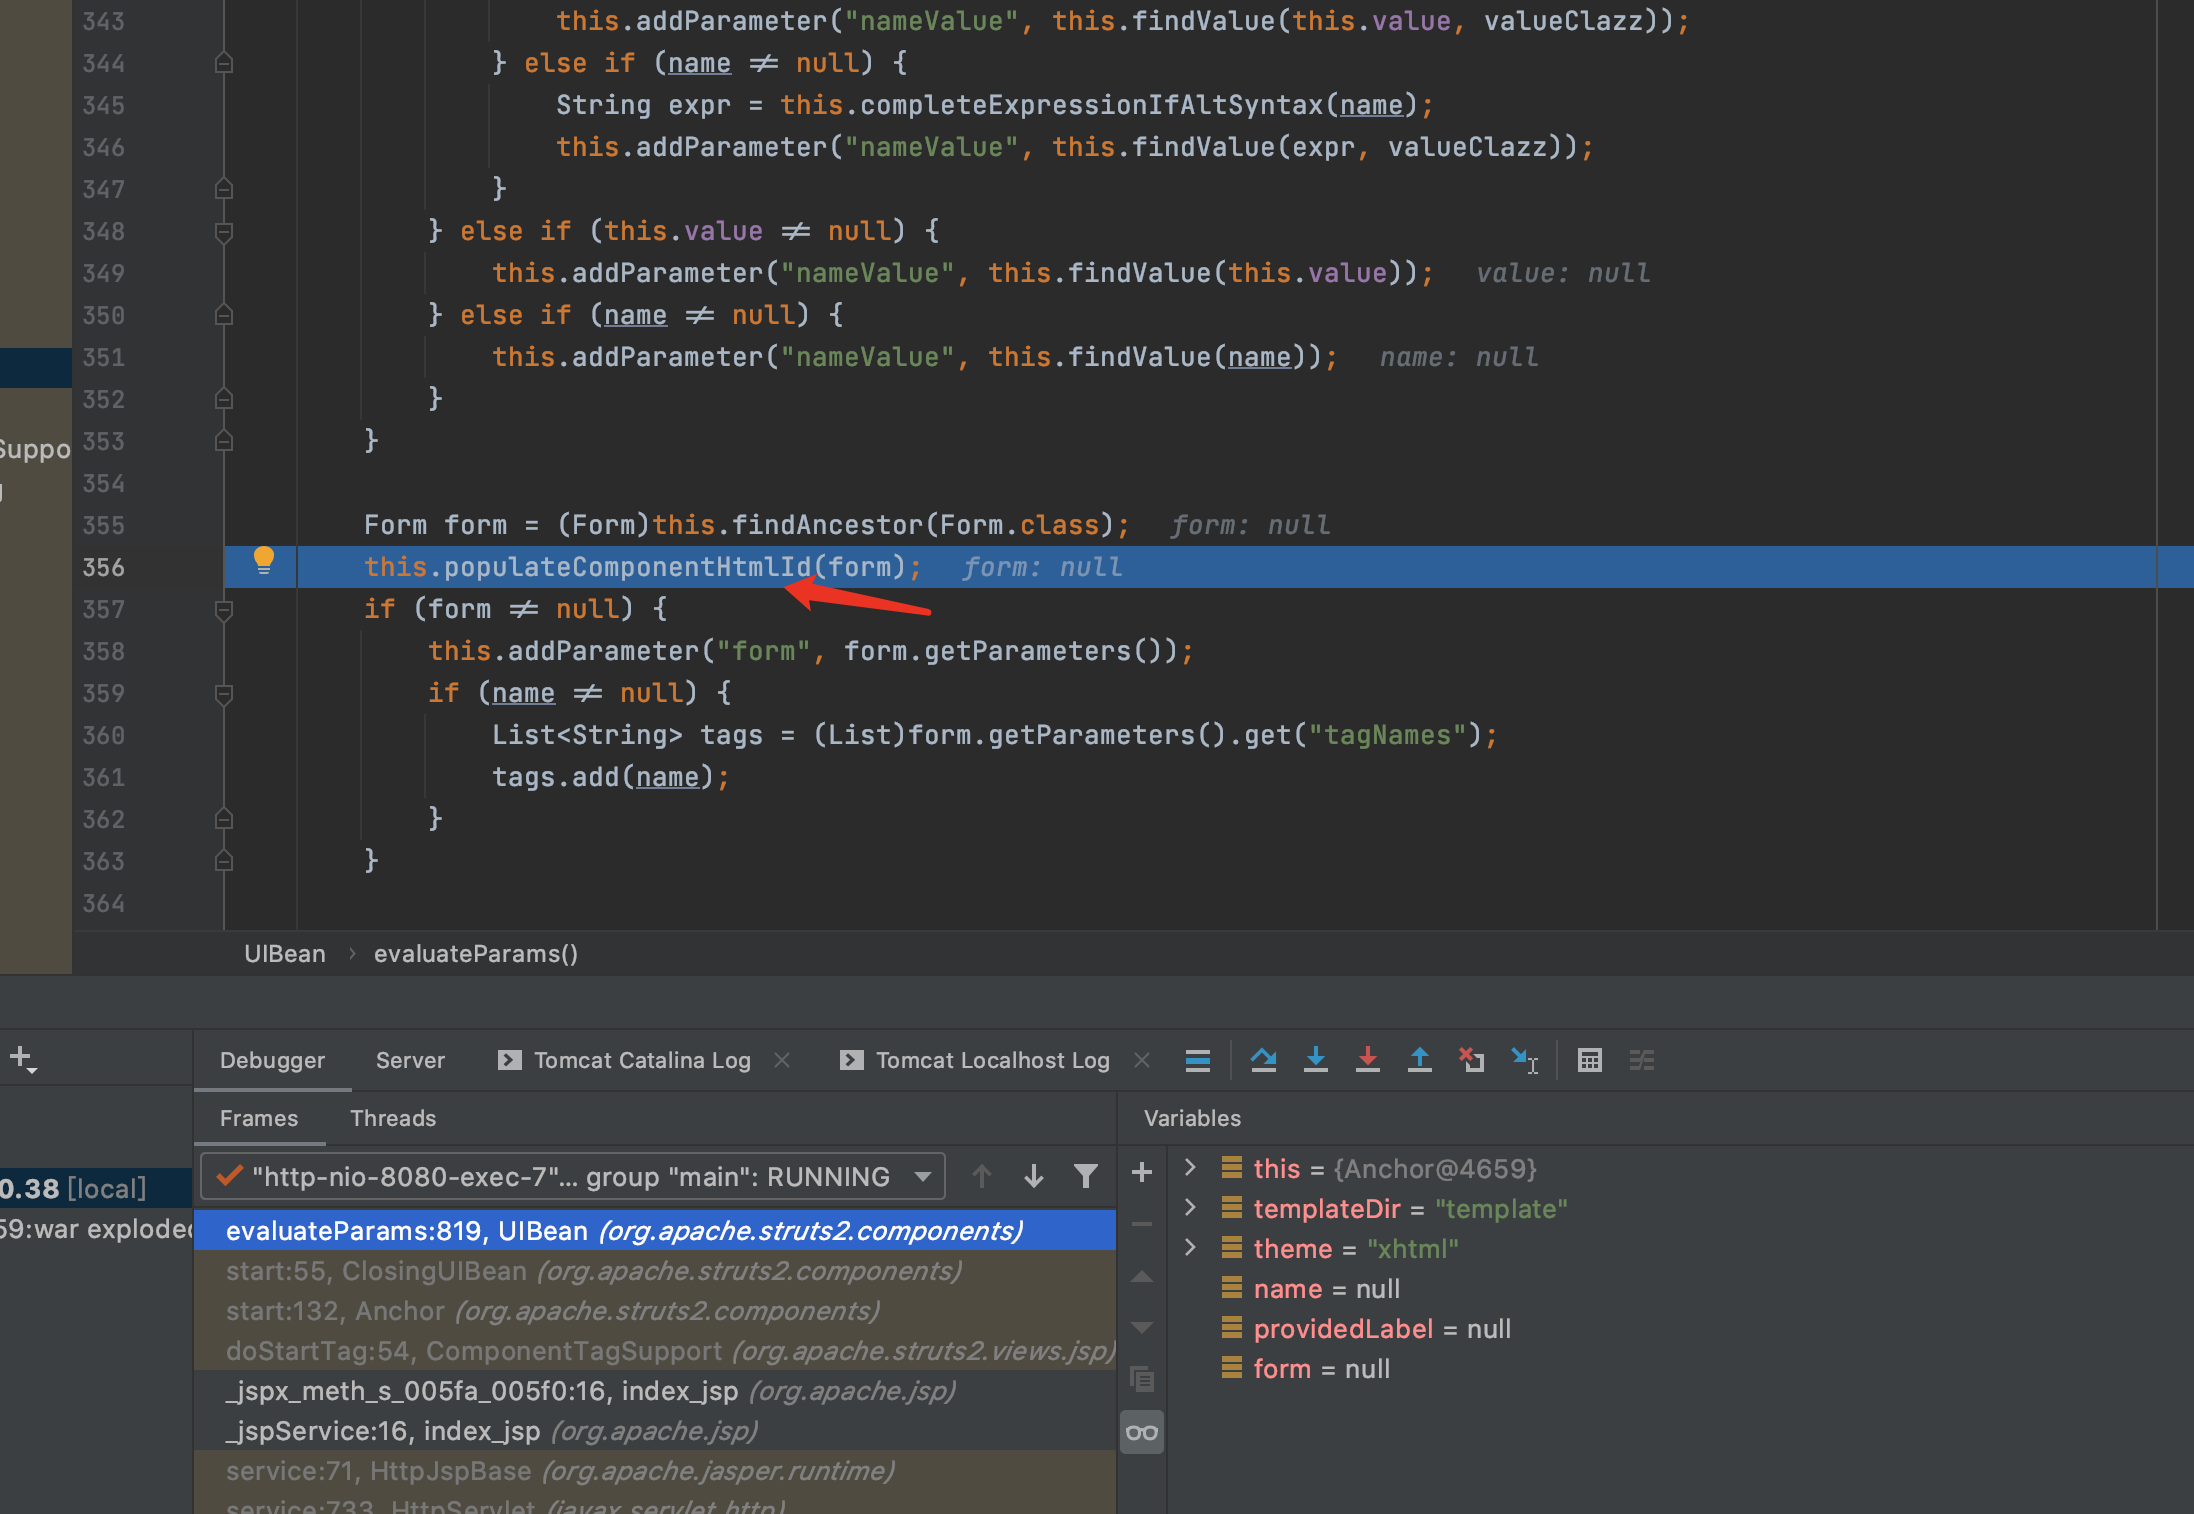Open the Tomcat Localhost Log tab
Viewport: 2194px width, 1514px height.
[x=993, y=1060]
